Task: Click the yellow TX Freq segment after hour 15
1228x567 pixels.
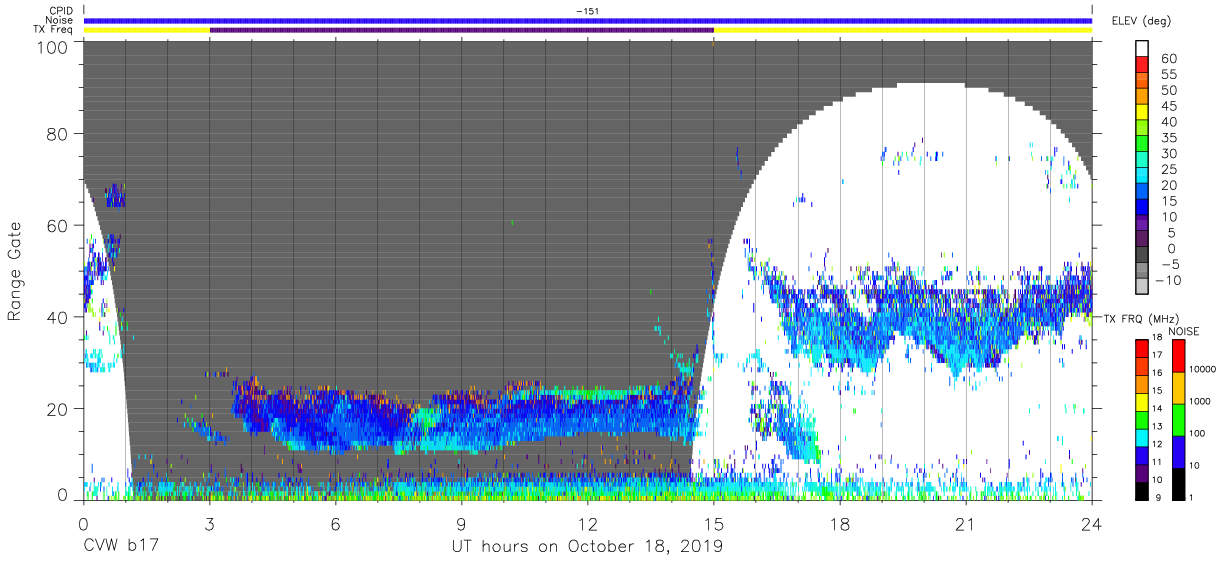Action: pyautogui.click(x=902, y=30)
